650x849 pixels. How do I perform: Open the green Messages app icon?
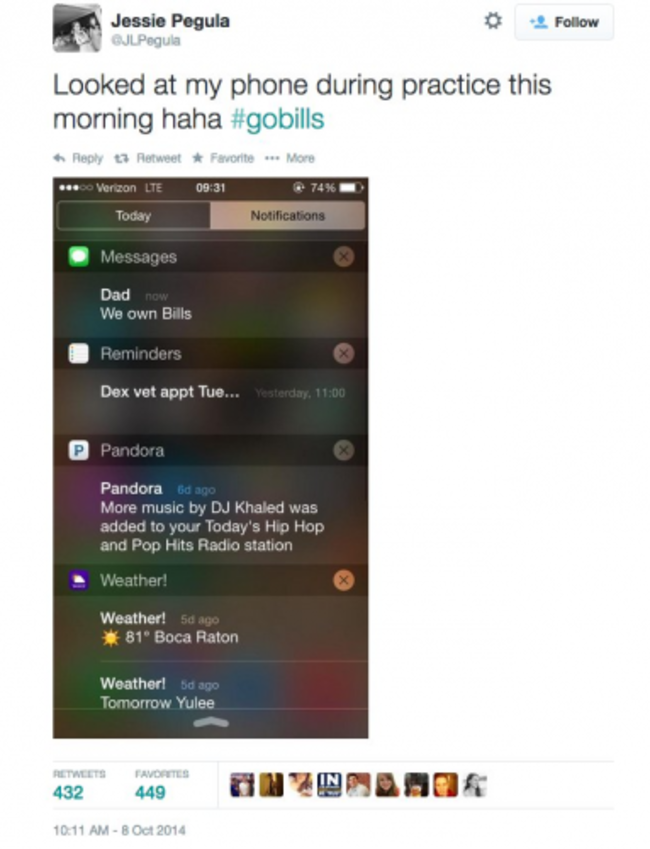point(79,256)
